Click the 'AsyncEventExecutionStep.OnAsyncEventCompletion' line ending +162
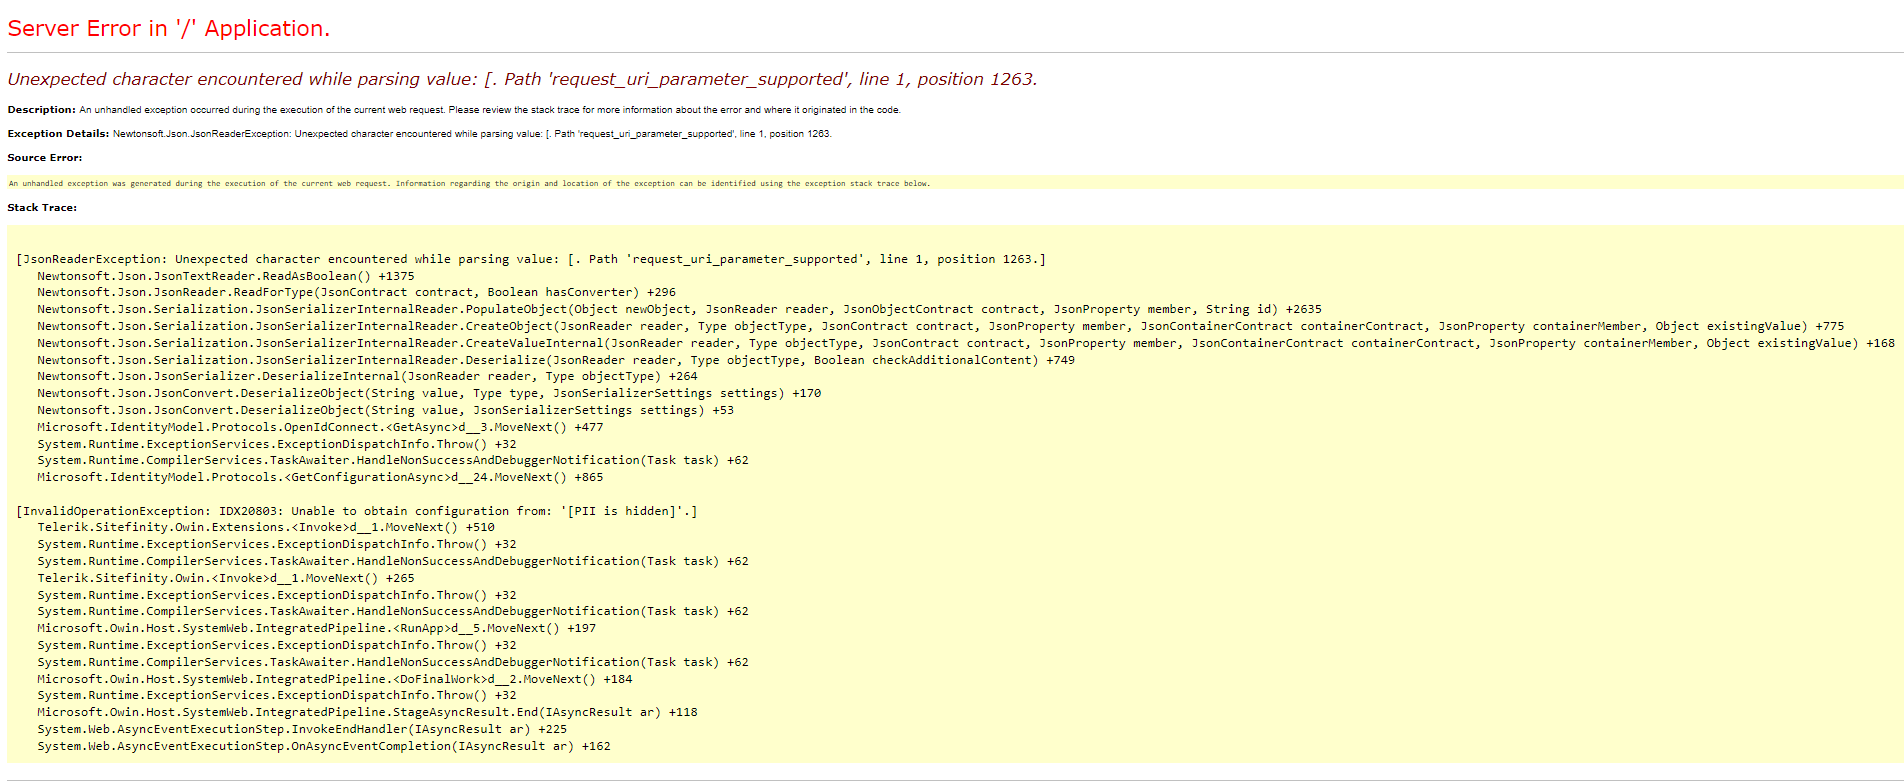Screen dimensions: 1904x782 click(x=323, y=746)
